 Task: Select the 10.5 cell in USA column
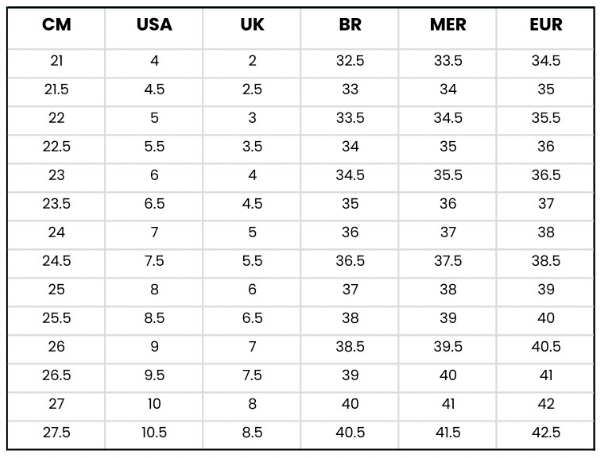point(154,433)
